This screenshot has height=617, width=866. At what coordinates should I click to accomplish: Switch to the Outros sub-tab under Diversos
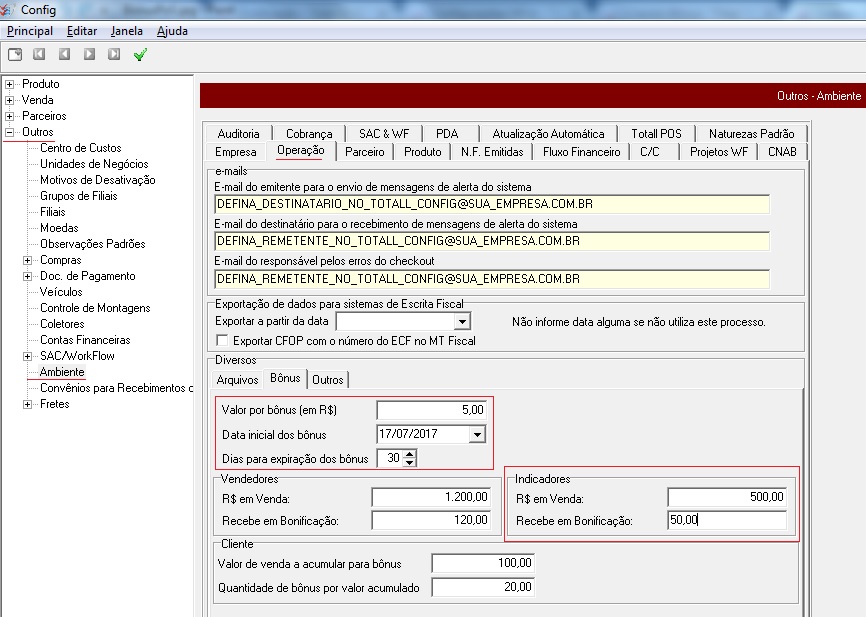328,380
